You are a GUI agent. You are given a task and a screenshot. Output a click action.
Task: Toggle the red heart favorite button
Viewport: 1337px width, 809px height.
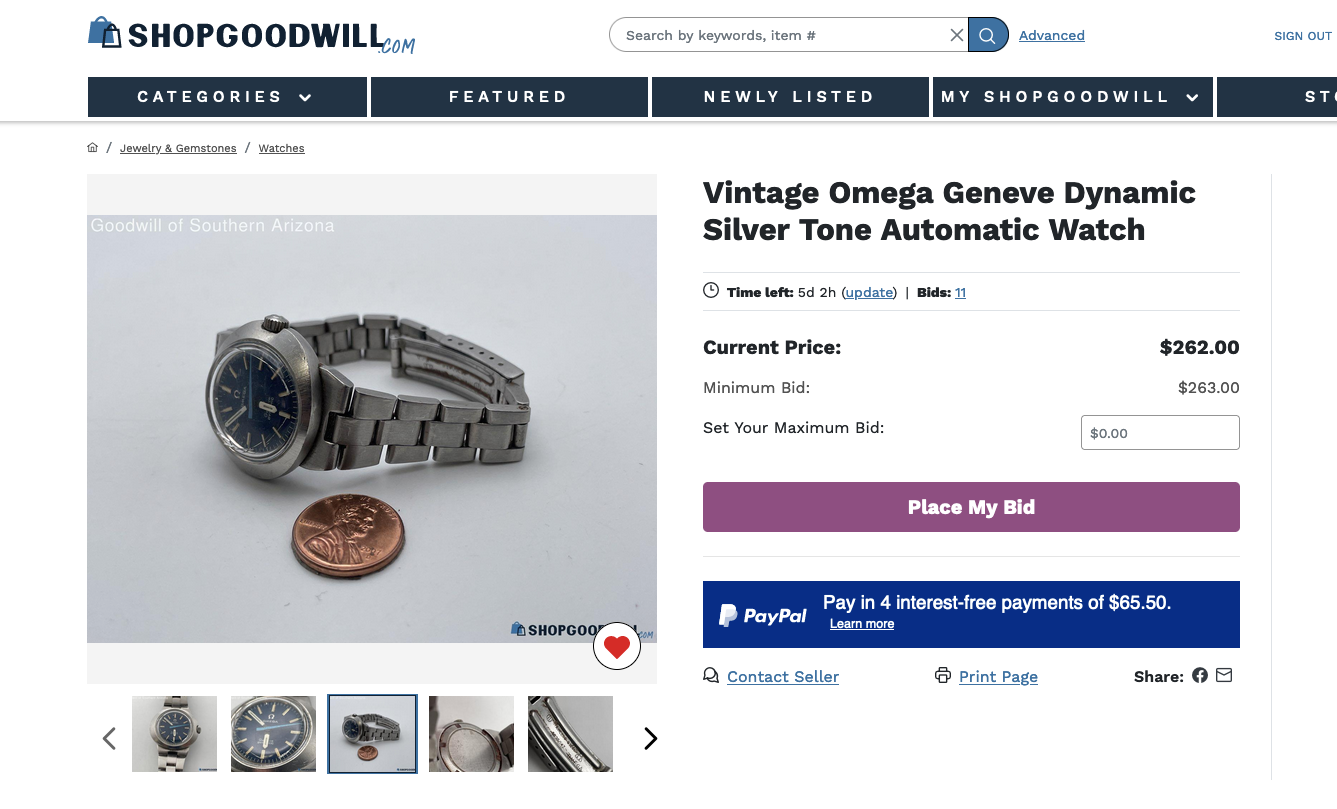pos(616,647)
